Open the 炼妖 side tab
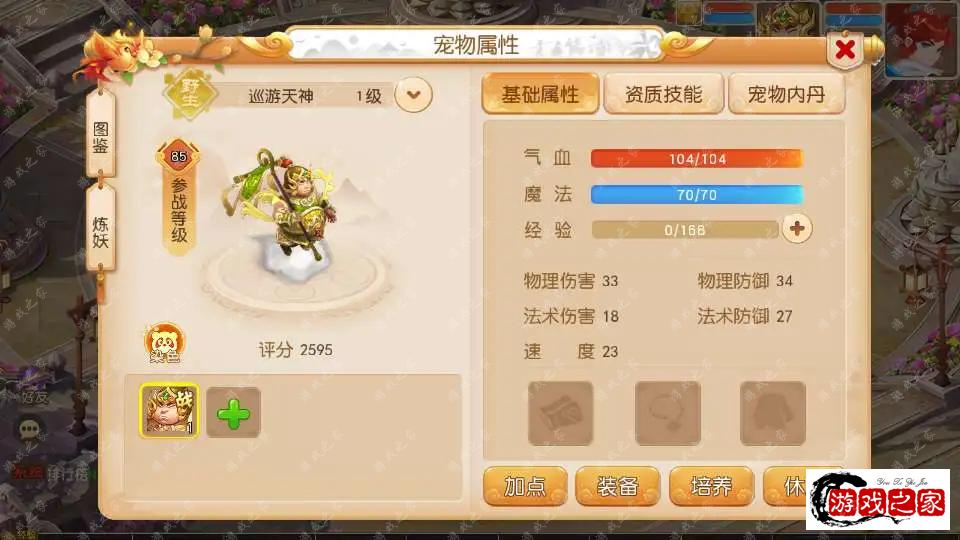960x540 pixels. tap(100, 230)
